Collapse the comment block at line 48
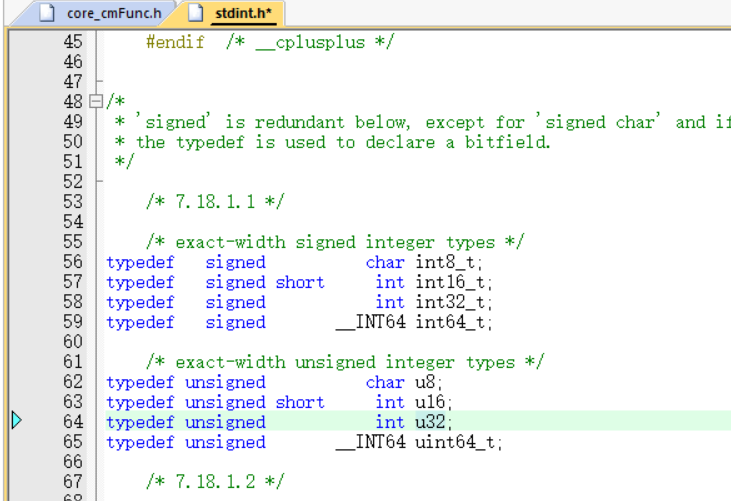 96,101
